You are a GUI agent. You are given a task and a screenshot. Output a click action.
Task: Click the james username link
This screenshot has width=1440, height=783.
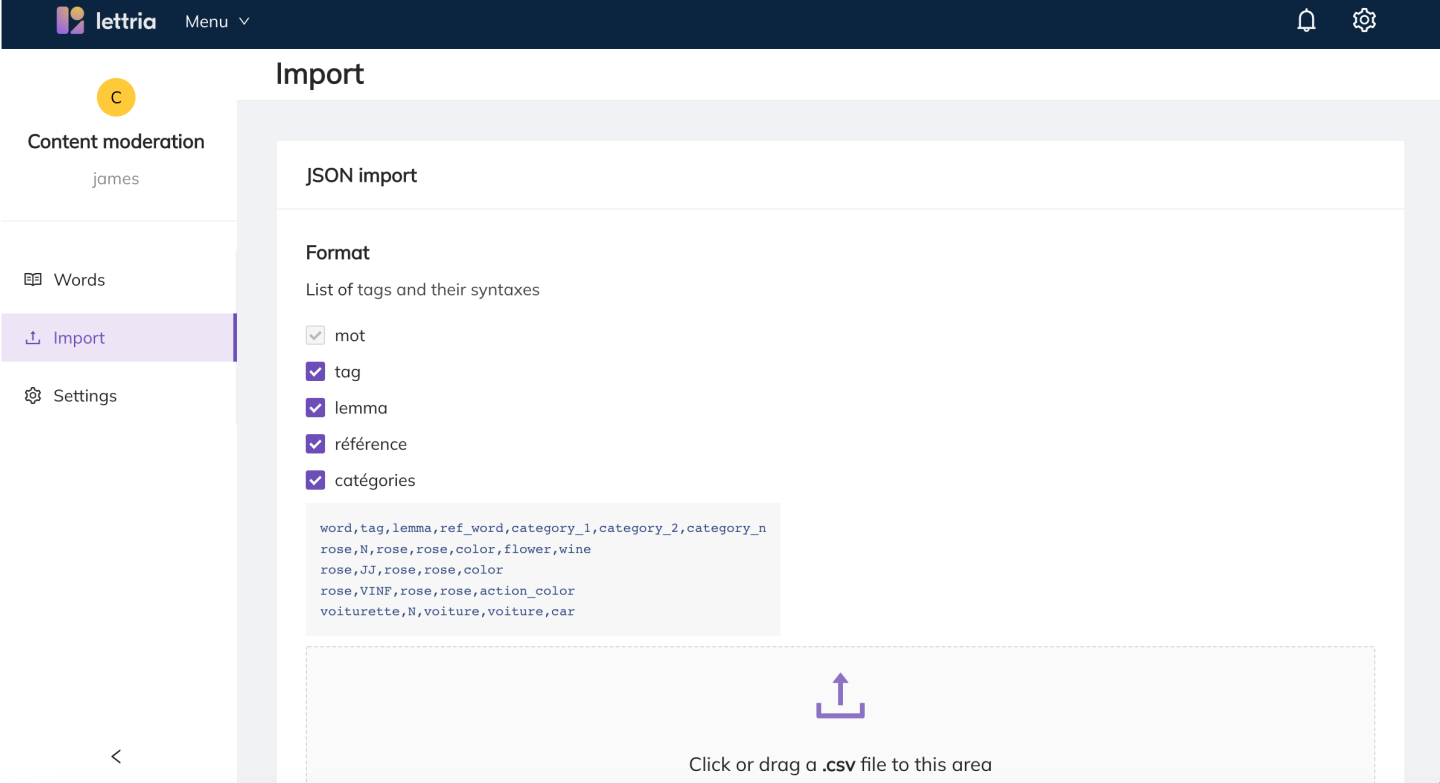(x=116, y=178)
